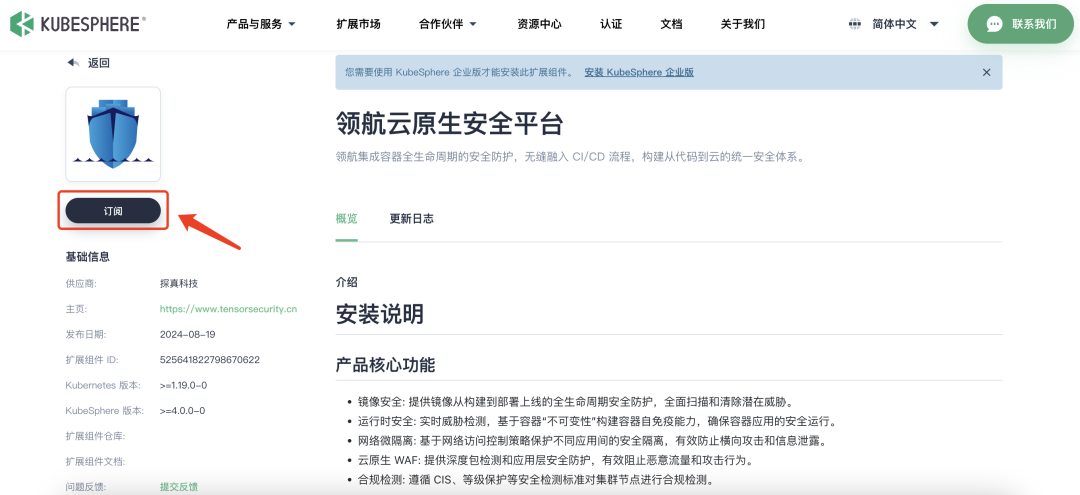
Task: Open the 安装 KubeSphere 企业版 link
Action: pyautogui.click(x=639, y=72)
